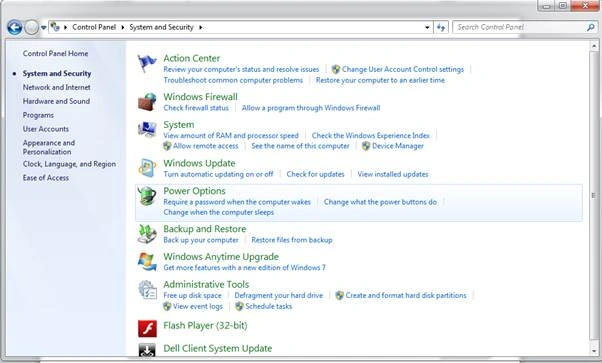Open Restore files from backup

292,240
